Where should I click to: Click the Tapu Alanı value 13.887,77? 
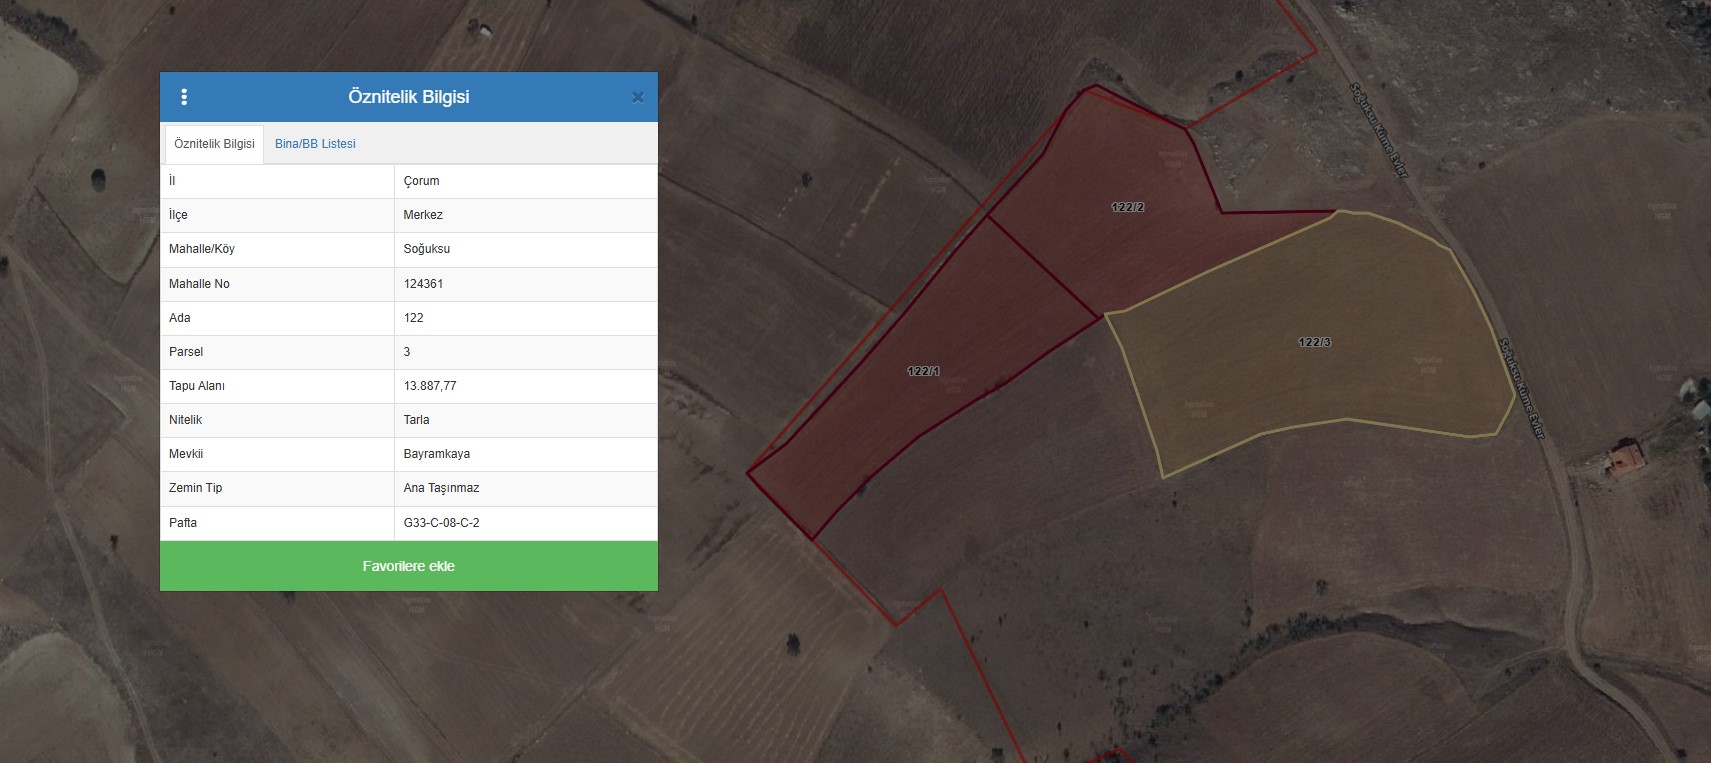click(430, 386)
